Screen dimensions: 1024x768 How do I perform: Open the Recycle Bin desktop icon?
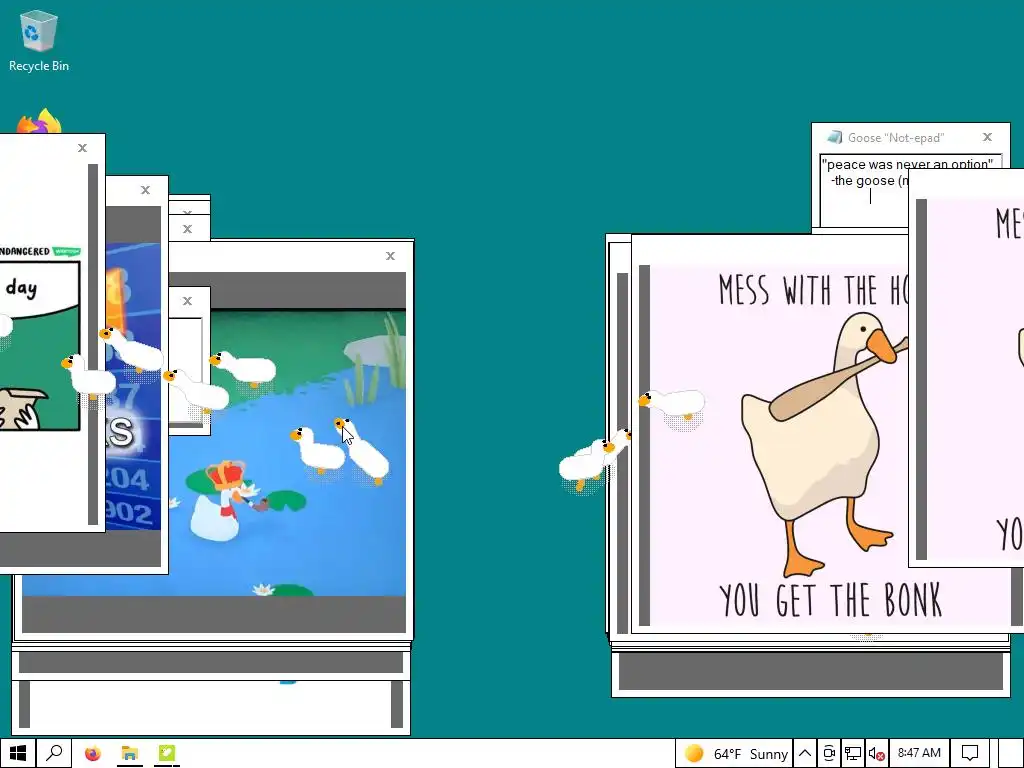coord(39,40)
